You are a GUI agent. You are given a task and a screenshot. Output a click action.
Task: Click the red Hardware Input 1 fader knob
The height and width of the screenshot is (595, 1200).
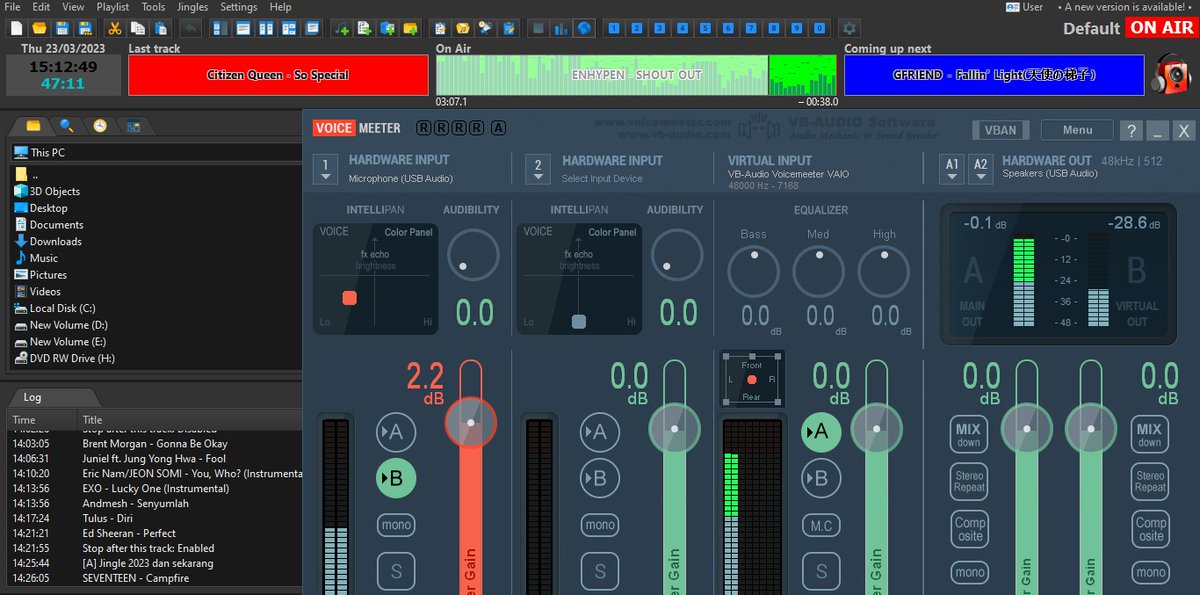click(471, 423)
